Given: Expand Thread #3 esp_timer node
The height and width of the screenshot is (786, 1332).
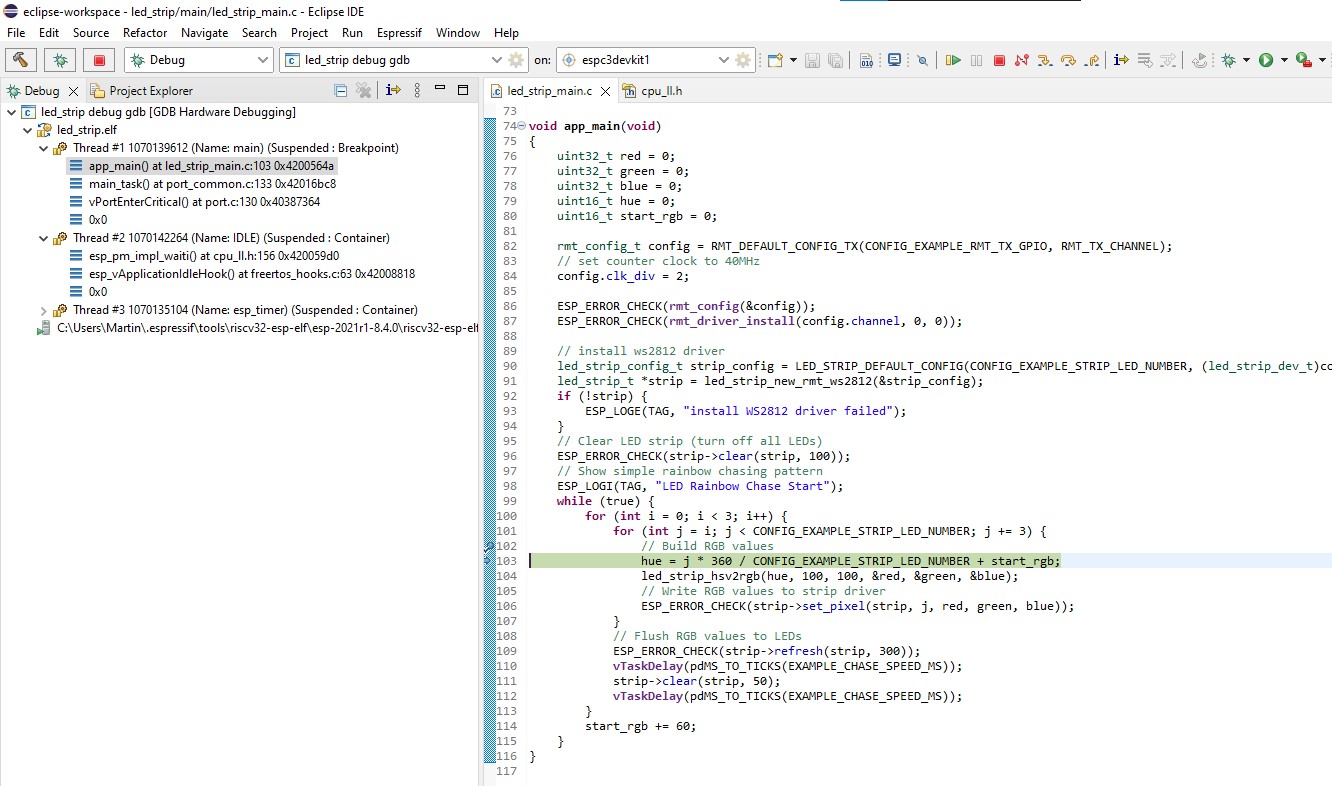Looking at the screenshot, I should click(x=43, y=310).
